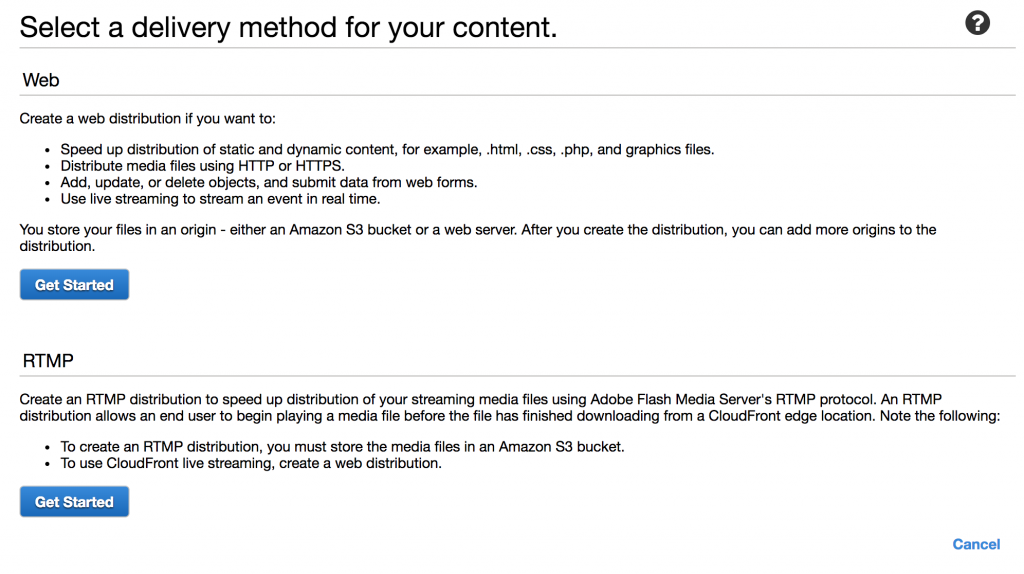Viewport: 1024px width, 574px height.
Task: Click the 'Speed up distribution of static' bullet
Action: (387, 150)
